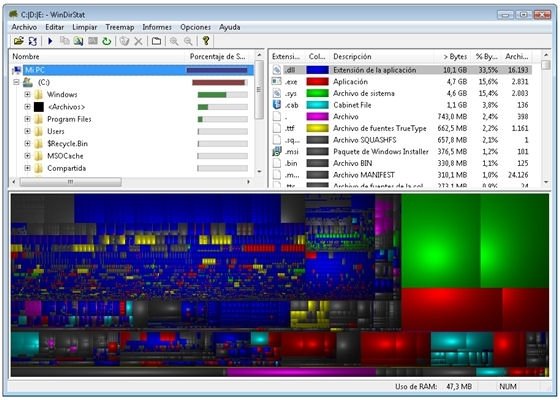The width and height of the screenshot is (560, 400).
Task: Select the Archivo de fuentes TrueType row
Action: (402, 128)
